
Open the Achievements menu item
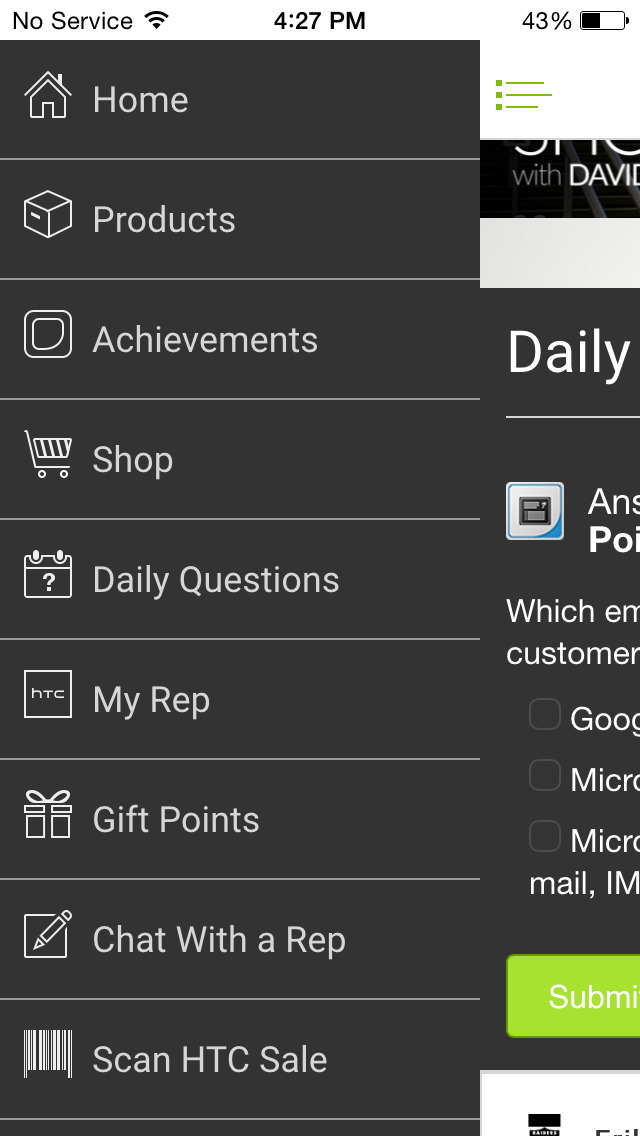205,340
